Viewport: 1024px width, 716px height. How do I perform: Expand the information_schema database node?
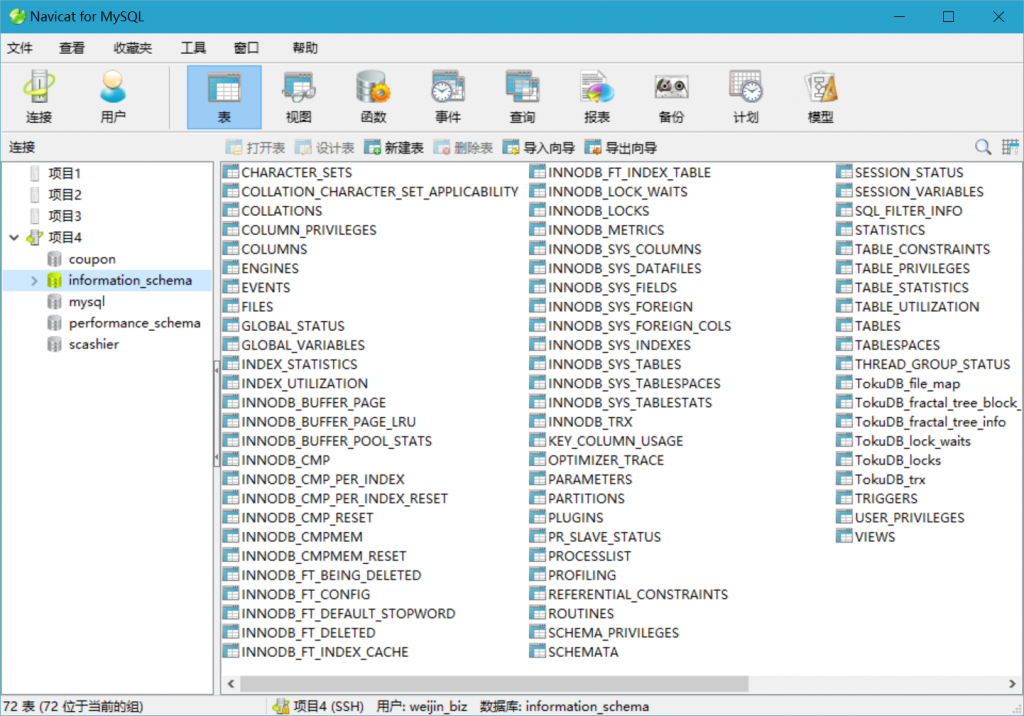coord(35,281)
